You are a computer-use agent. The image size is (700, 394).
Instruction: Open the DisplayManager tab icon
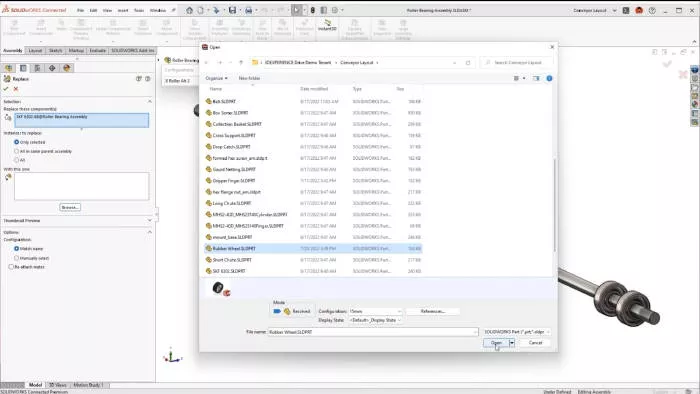tap(67, 68)
